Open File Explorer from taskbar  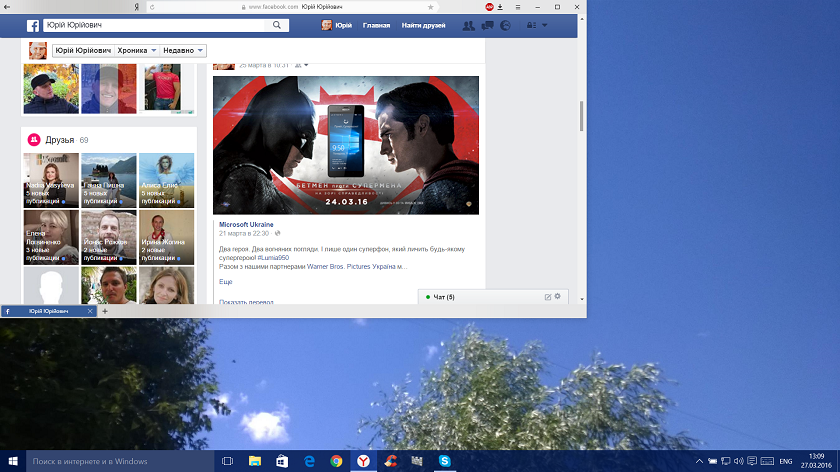255,461
